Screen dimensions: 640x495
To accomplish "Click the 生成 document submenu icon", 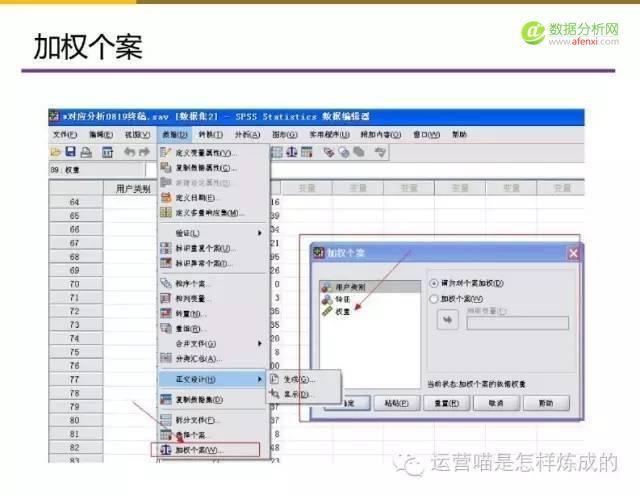I will click(275, 379).
